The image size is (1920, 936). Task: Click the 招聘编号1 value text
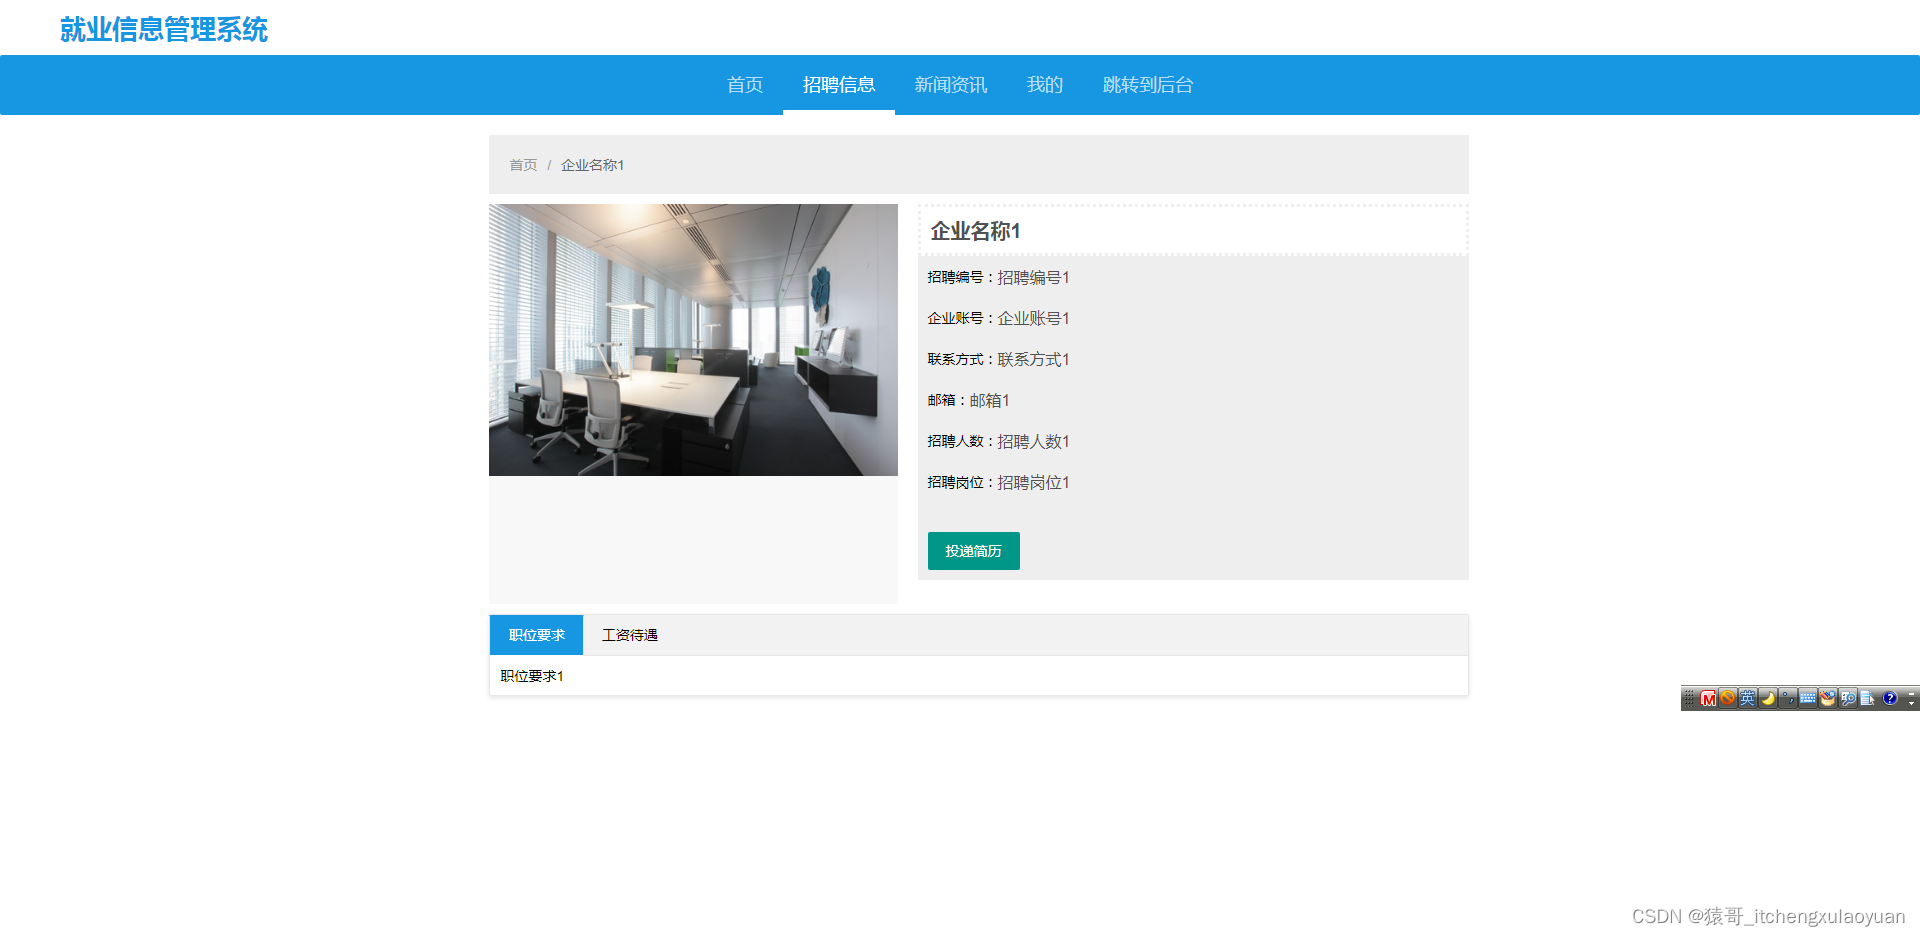(x=1033, y=277)
